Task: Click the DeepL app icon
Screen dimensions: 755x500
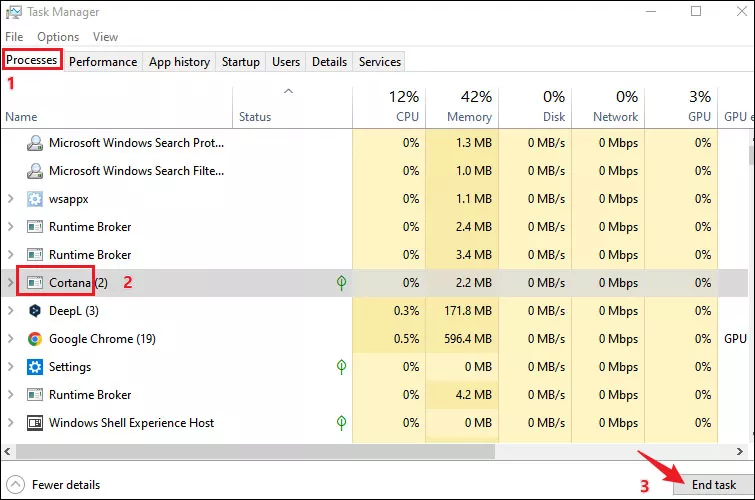Action: pos(35,311)
